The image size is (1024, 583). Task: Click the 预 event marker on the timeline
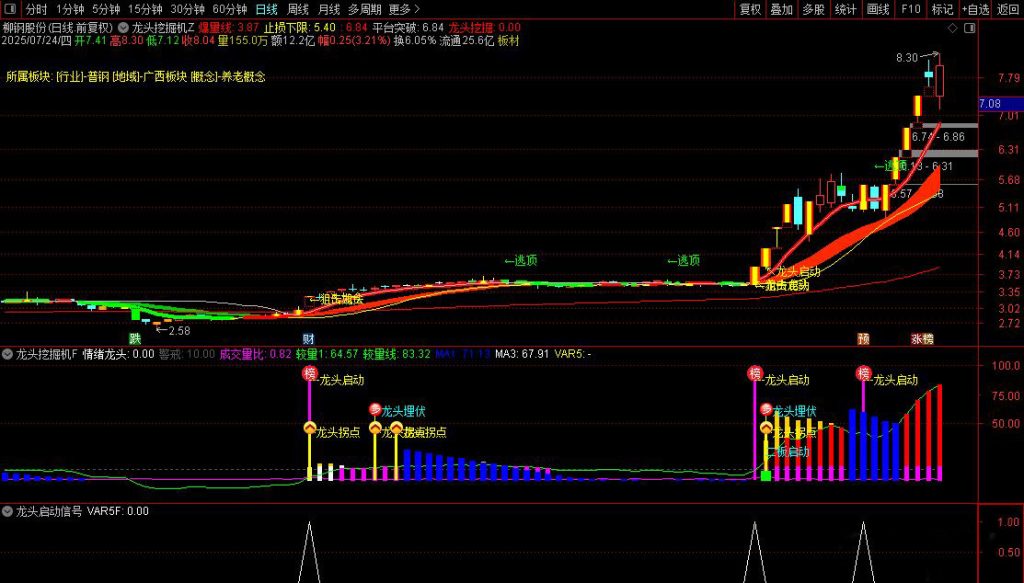click(863, 339)
